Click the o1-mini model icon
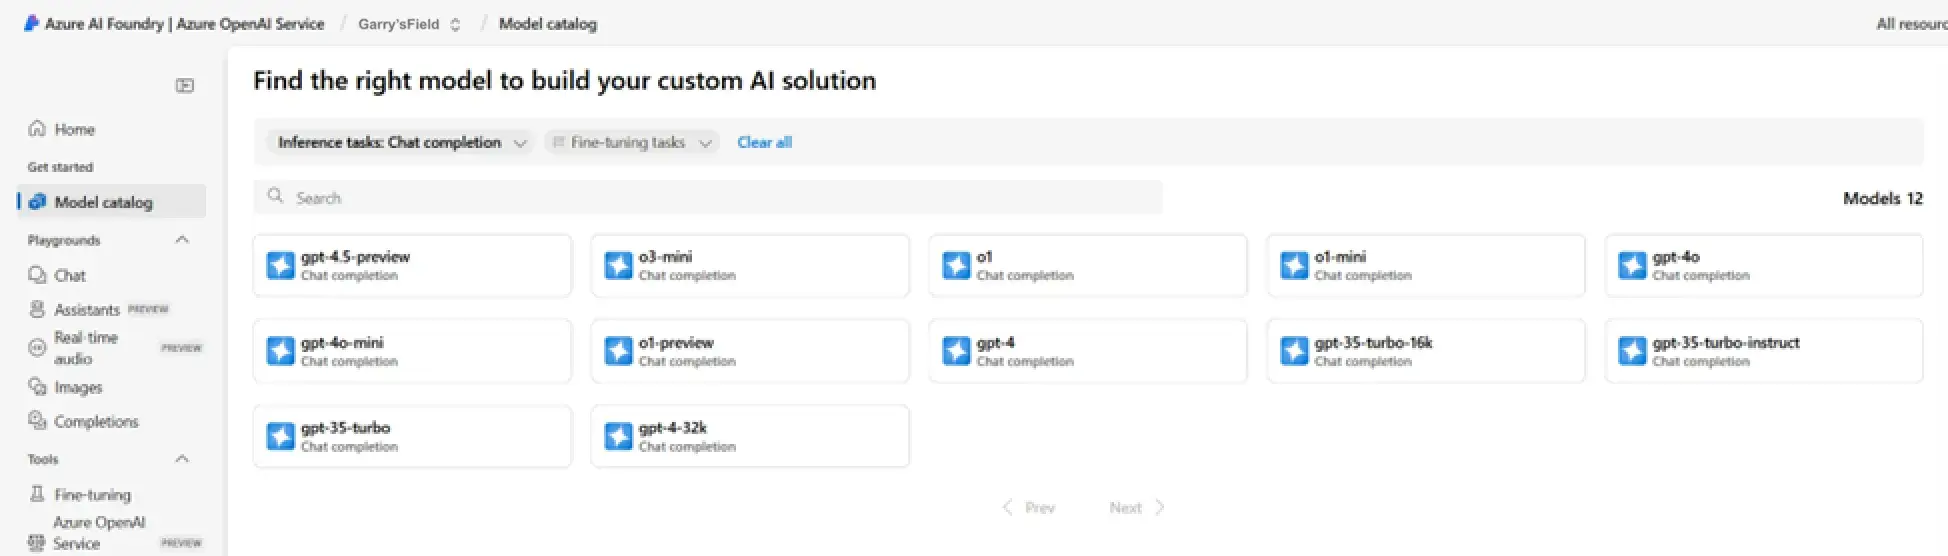1948x556 pixels. coord(1294,265)
